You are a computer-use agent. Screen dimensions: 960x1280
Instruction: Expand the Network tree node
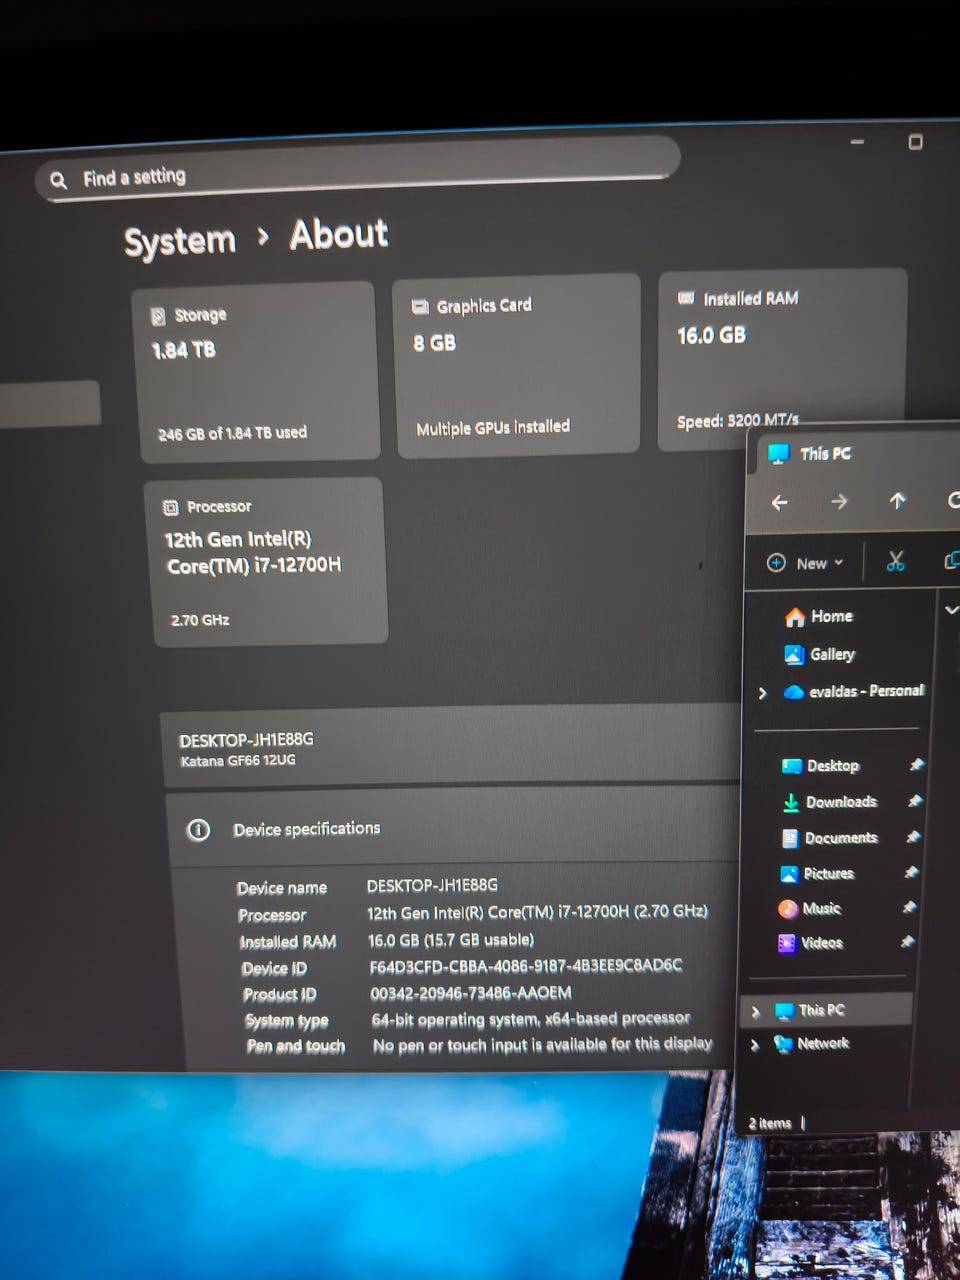tap(754, 1045)
